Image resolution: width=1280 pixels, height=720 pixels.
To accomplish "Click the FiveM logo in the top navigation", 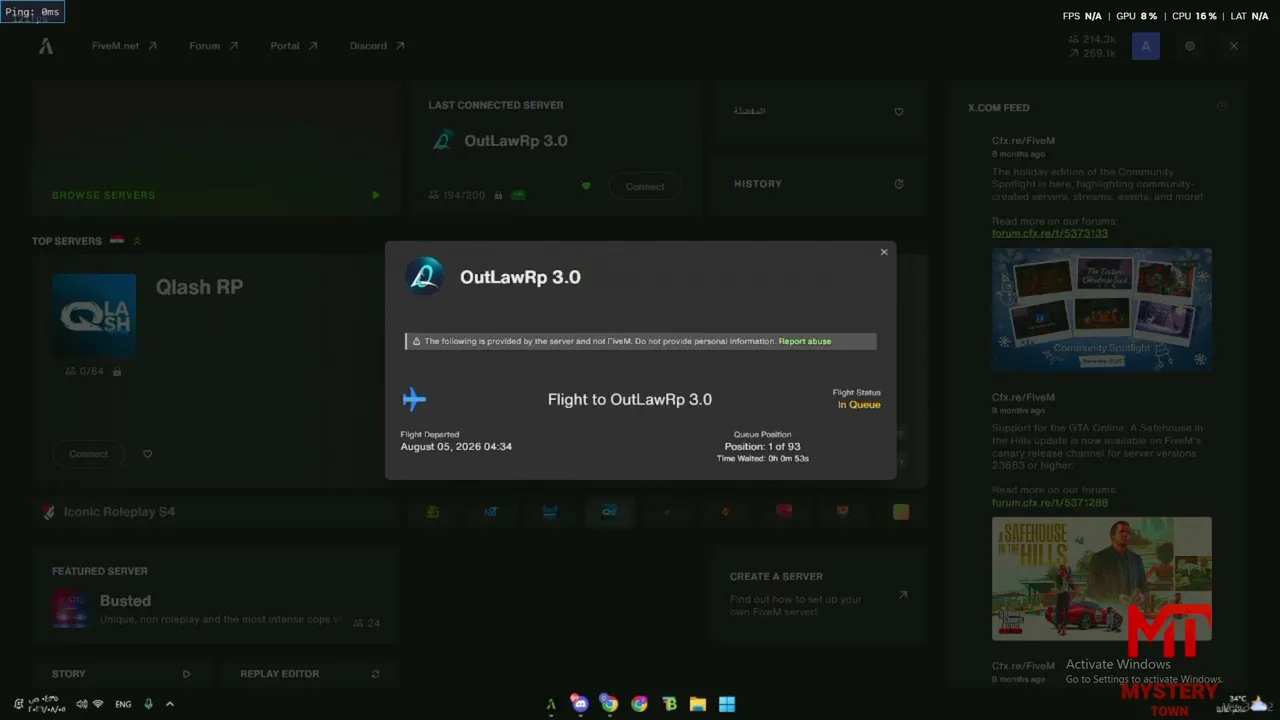I will (46, 46).
